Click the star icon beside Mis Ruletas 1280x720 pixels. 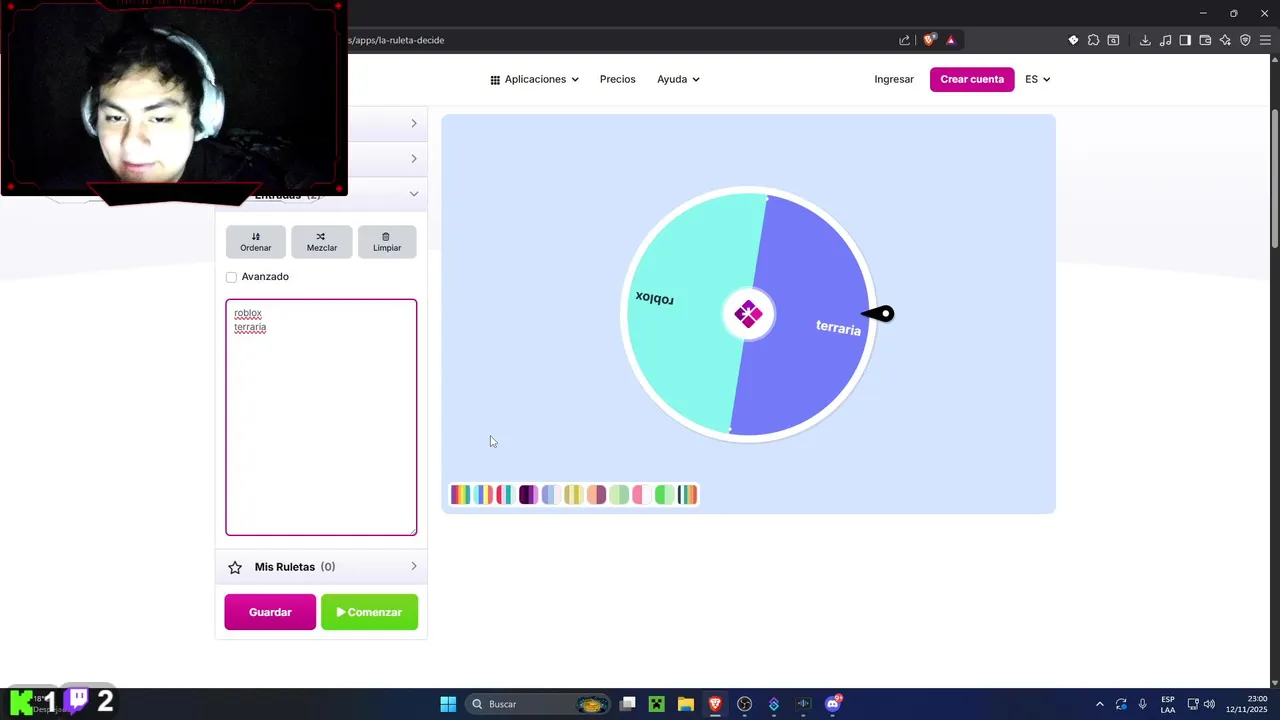click(235, 567)
